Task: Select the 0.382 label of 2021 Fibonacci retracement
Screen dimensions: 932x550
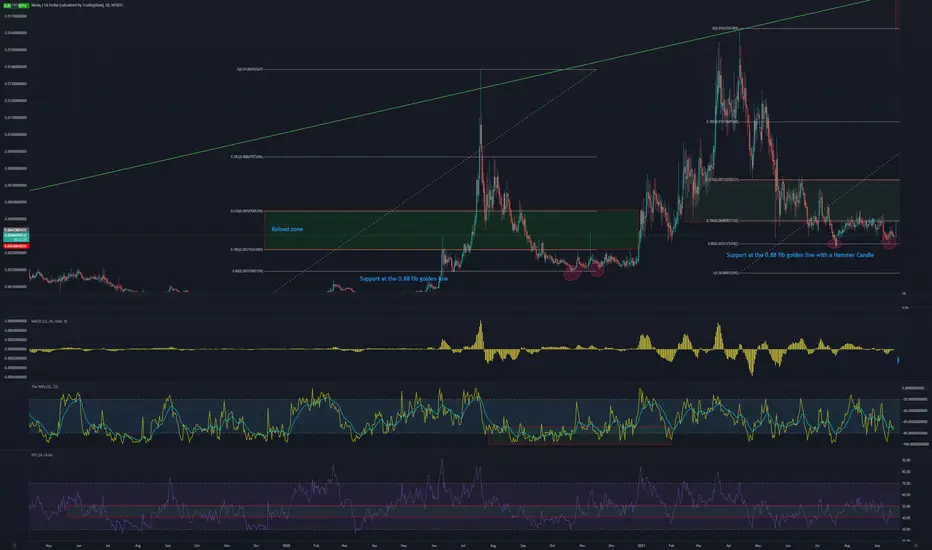Action: (x=722, y=122)
